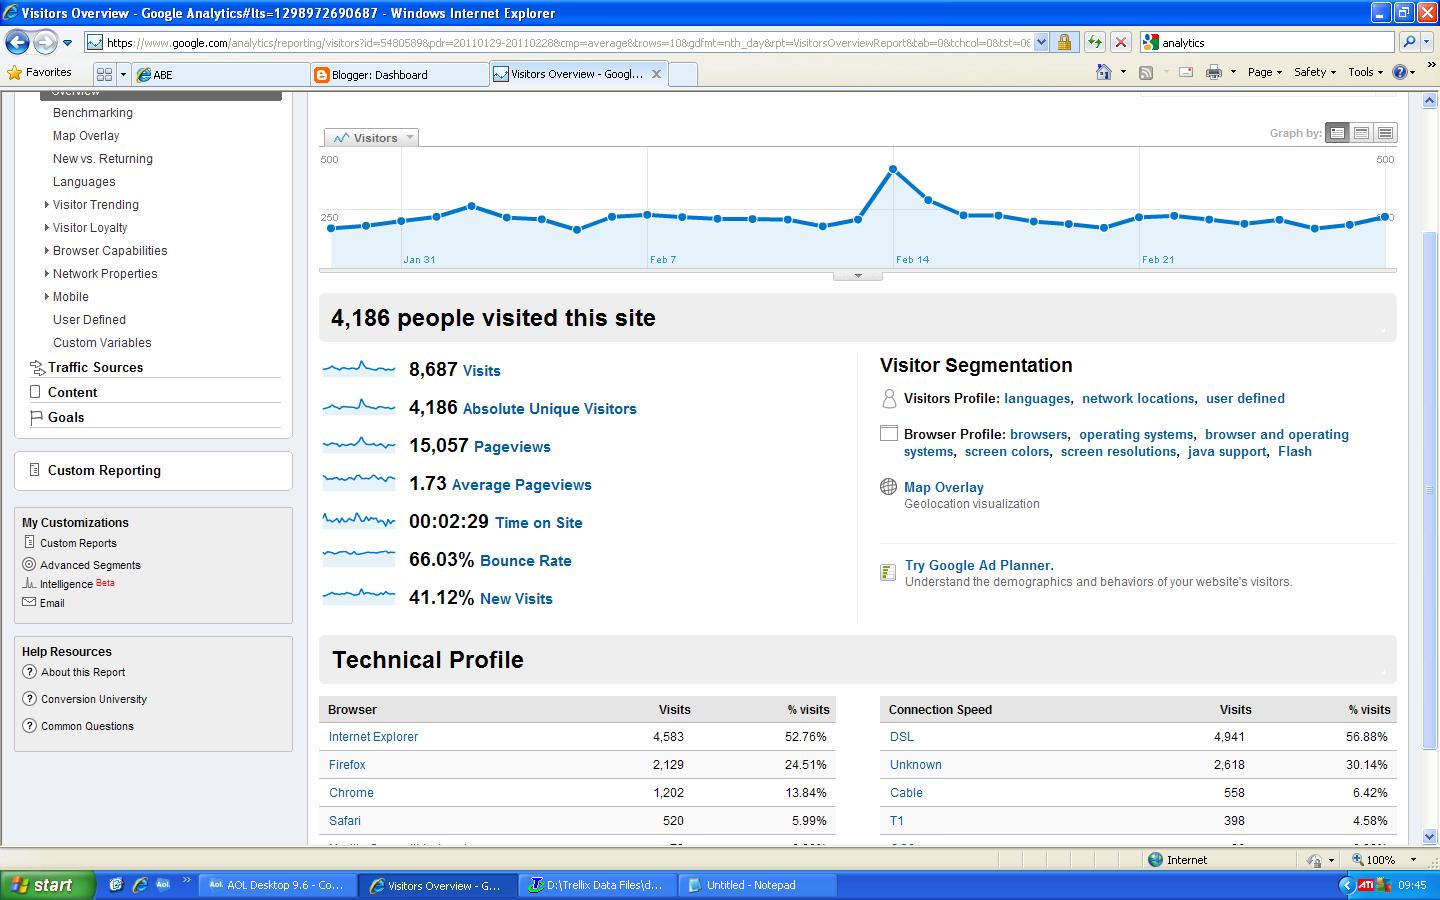1440x900 pixels.
Task: Click the DSL connection speed link
Action: click(x=902, y=737)
